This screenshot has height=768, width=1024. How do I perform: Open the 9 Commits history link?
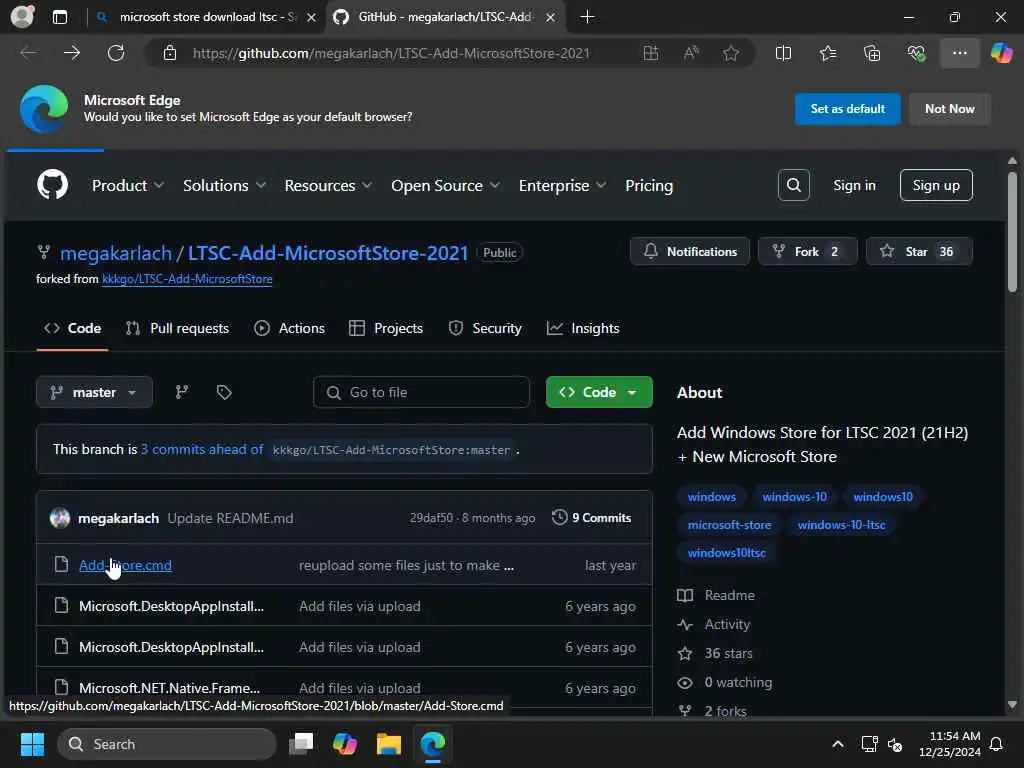[592, 518]
